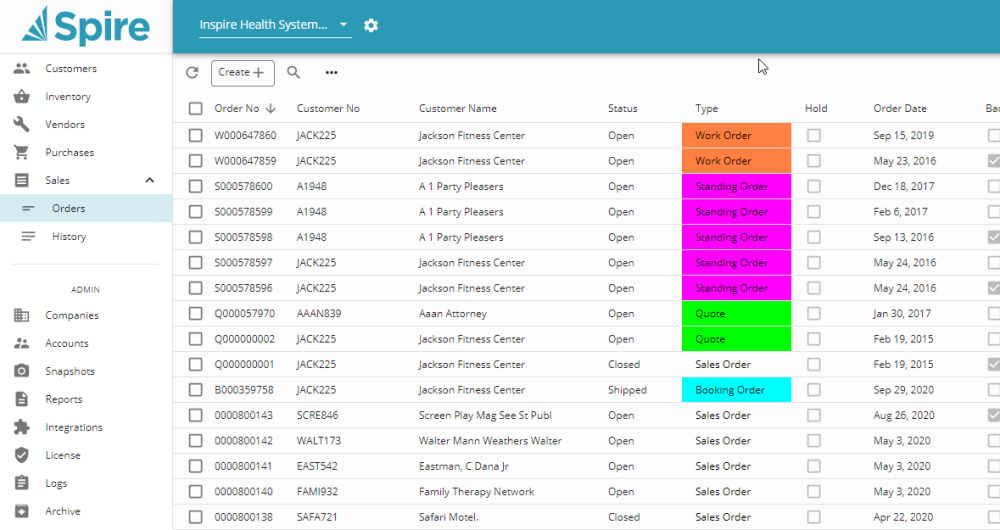Toggle Hold checkbox for order W000647859

tap(814, 161)
